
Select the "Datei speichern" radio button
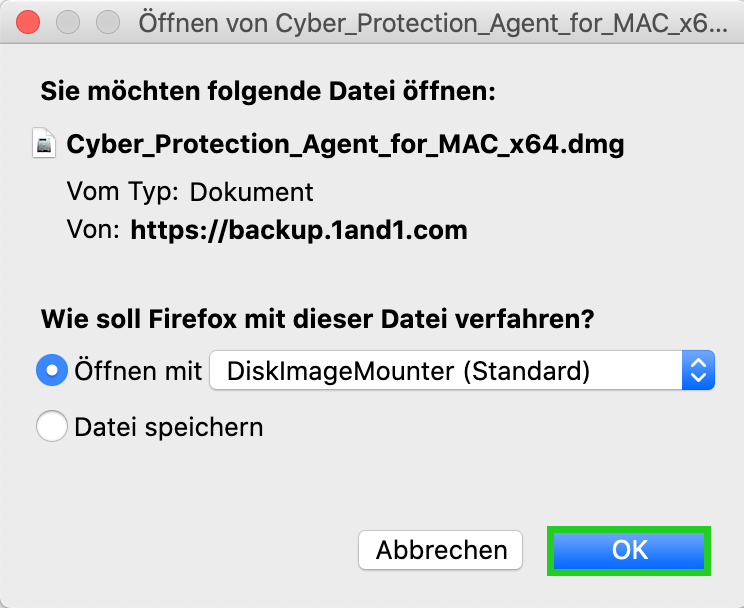pyautogui.click(x=52, y=426)
